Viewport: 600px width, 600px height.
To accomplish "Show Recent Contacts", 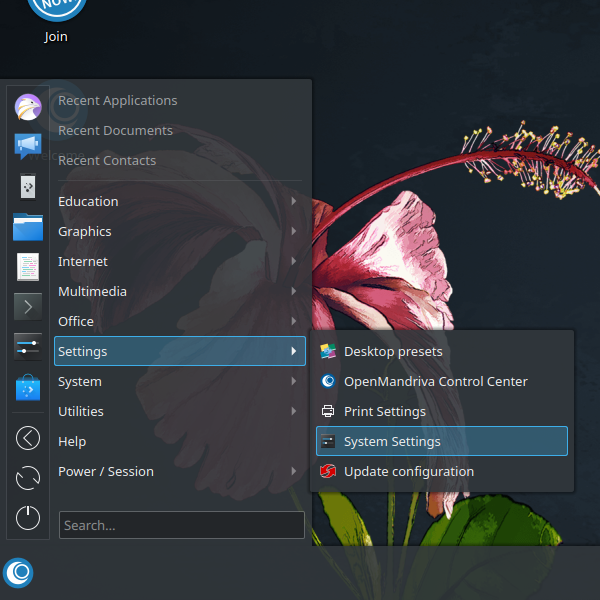I will tap(180, 160).
